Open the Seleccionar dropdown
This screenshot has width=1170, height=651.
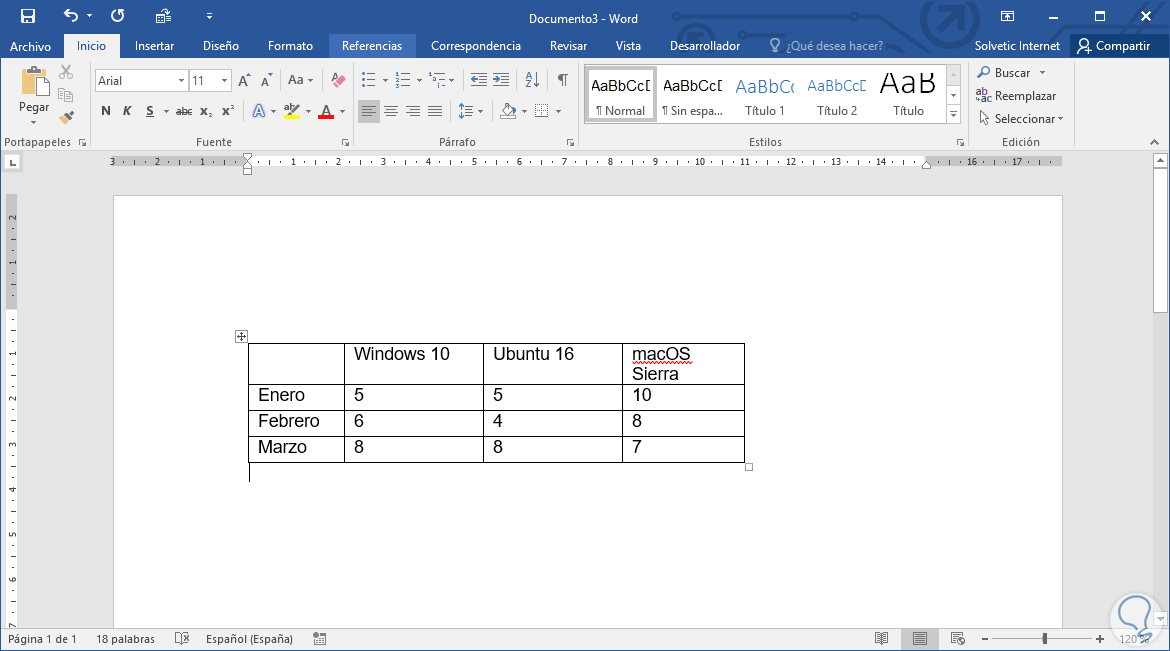click(x=1021, y=119)
